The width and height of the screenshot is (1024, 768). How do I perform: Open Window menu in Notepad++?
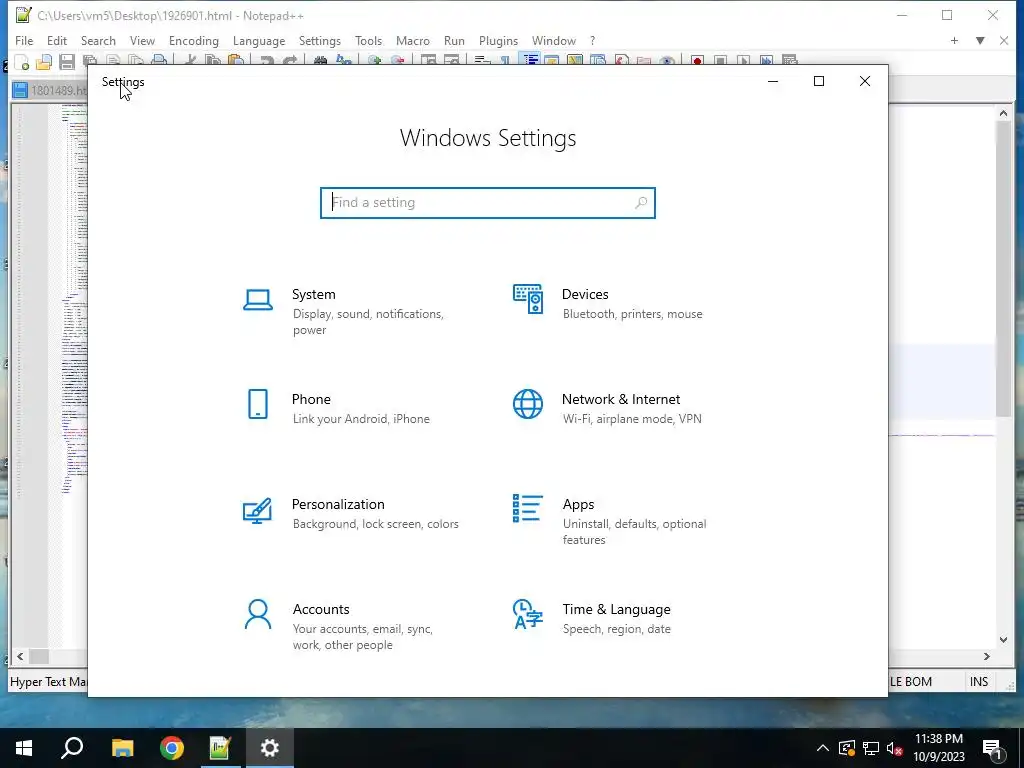553,40
